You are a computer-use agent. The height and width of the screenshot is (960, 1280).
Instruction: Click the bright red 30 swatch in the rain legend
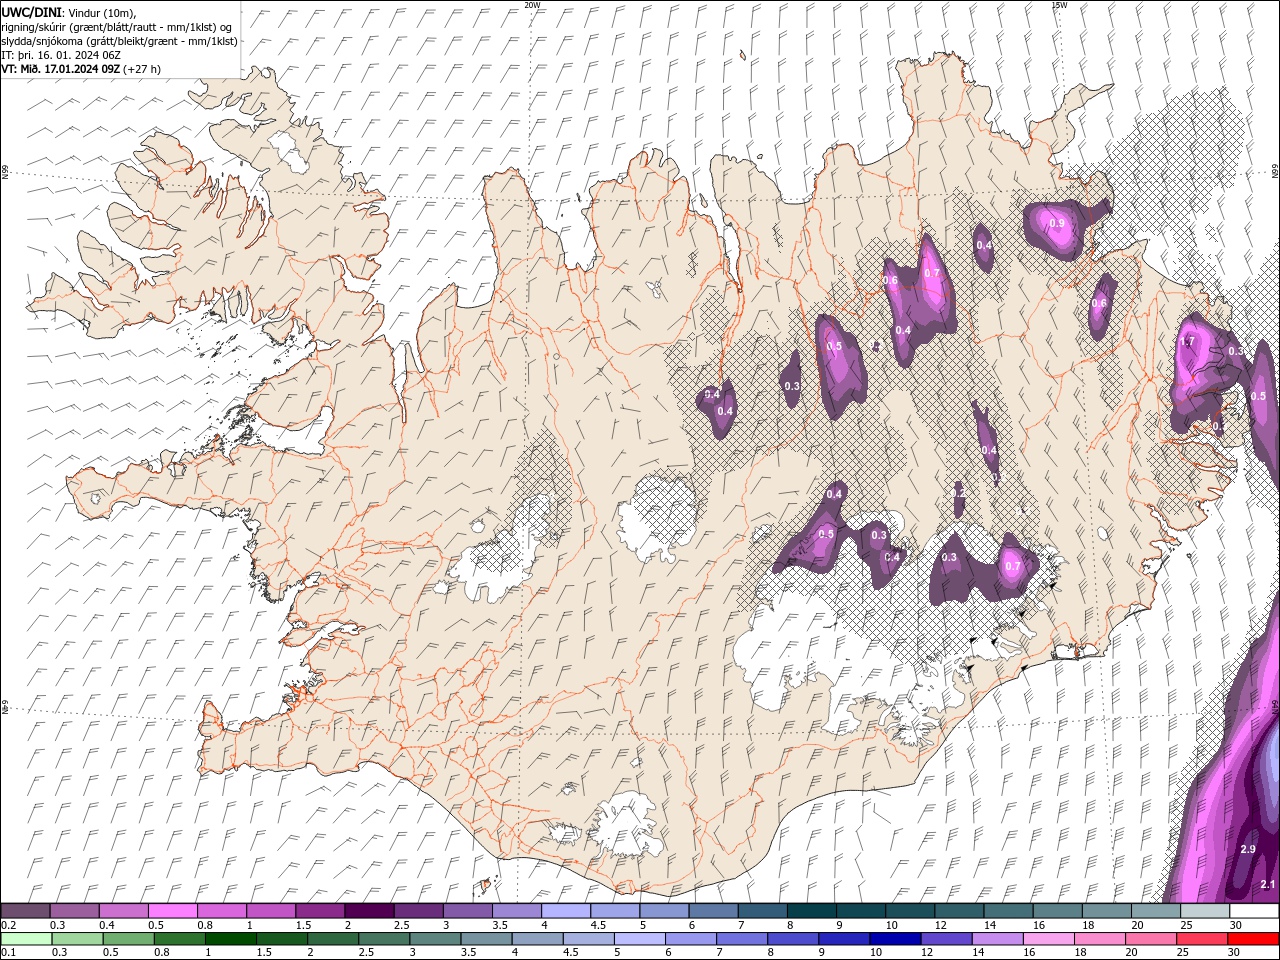pos(1254,938)
